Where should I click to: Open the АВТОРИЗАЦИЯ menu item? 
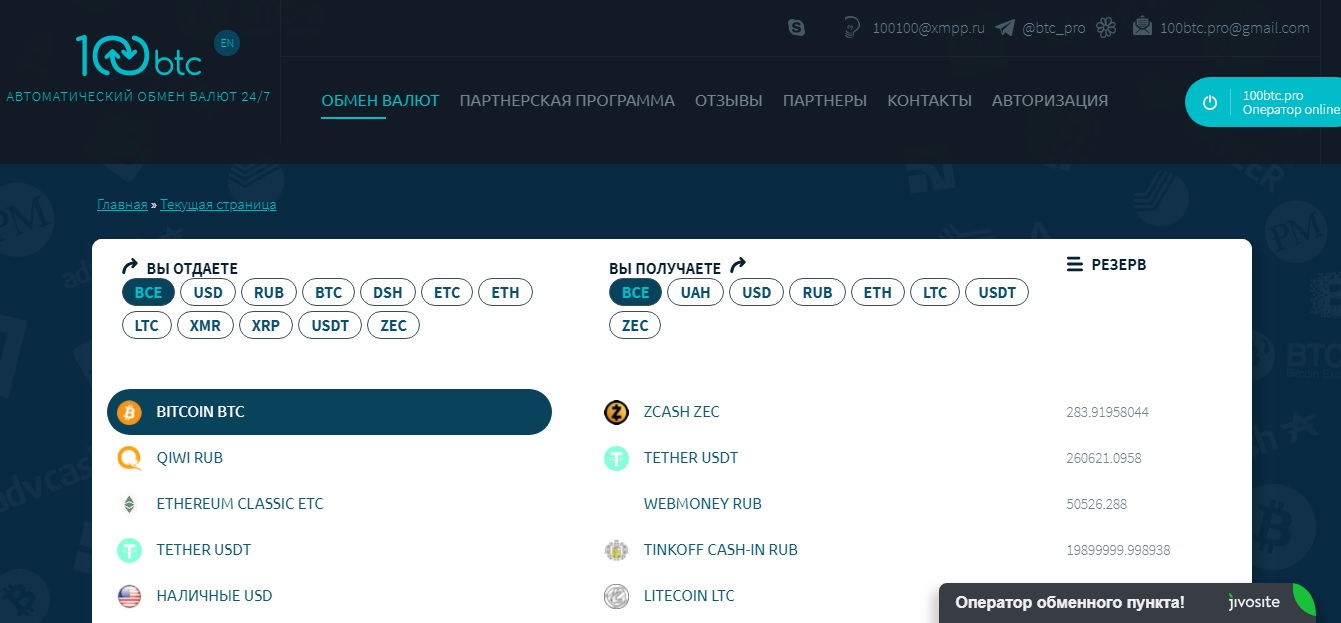tap(1050, 101)
